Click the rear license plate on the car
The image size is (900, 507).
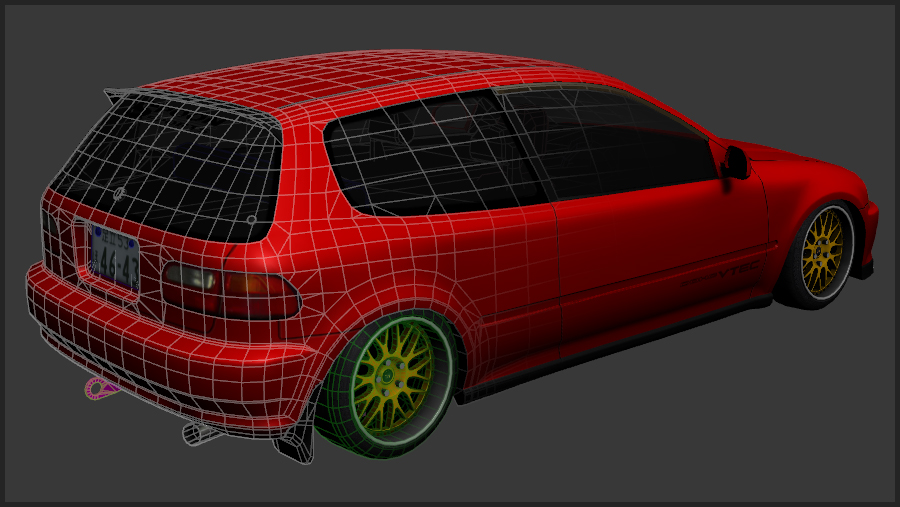click(113, 256)
